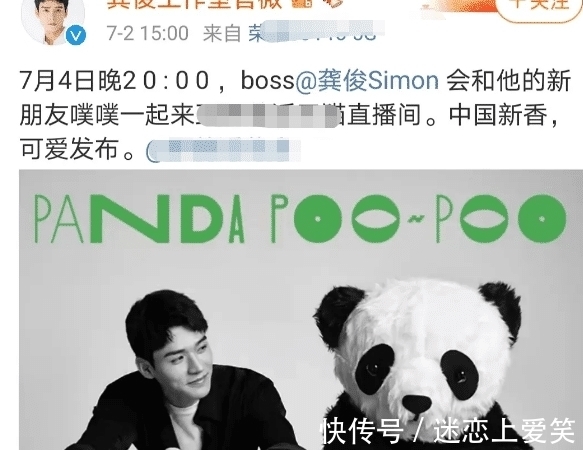The image size is (583, 450).
Task: Click the emoji icons after the account name
Action: [316, 3]
